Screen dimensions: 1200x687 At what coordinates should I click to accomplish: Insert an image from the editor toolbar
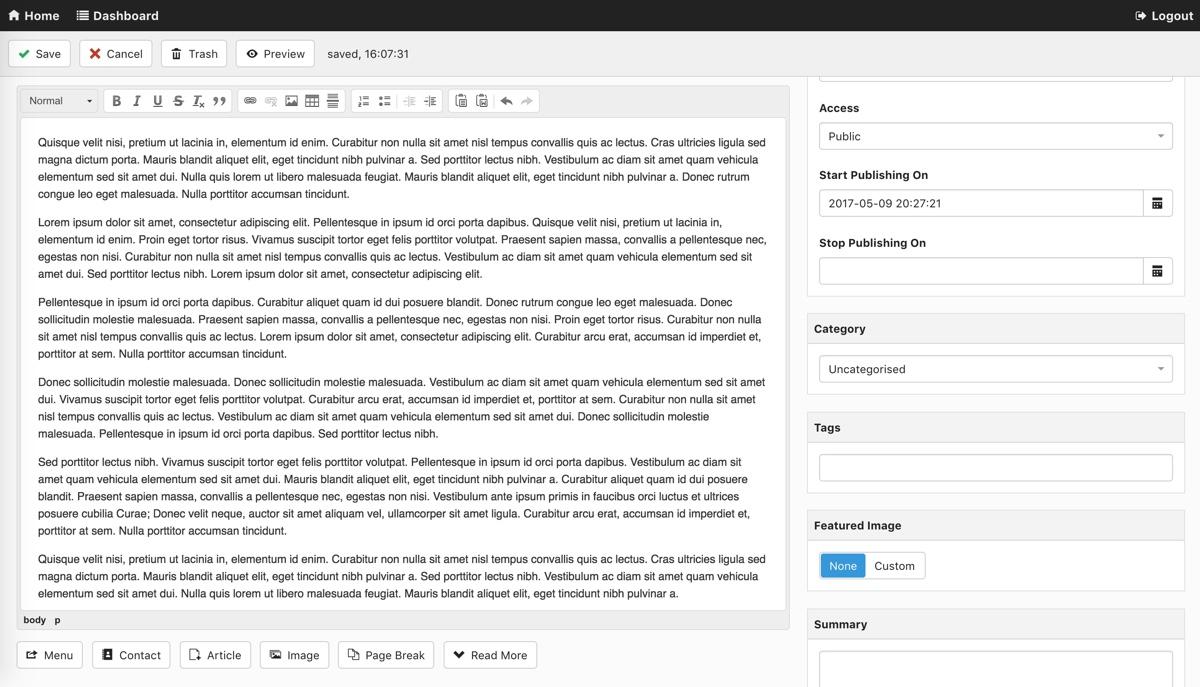point(291,101)
